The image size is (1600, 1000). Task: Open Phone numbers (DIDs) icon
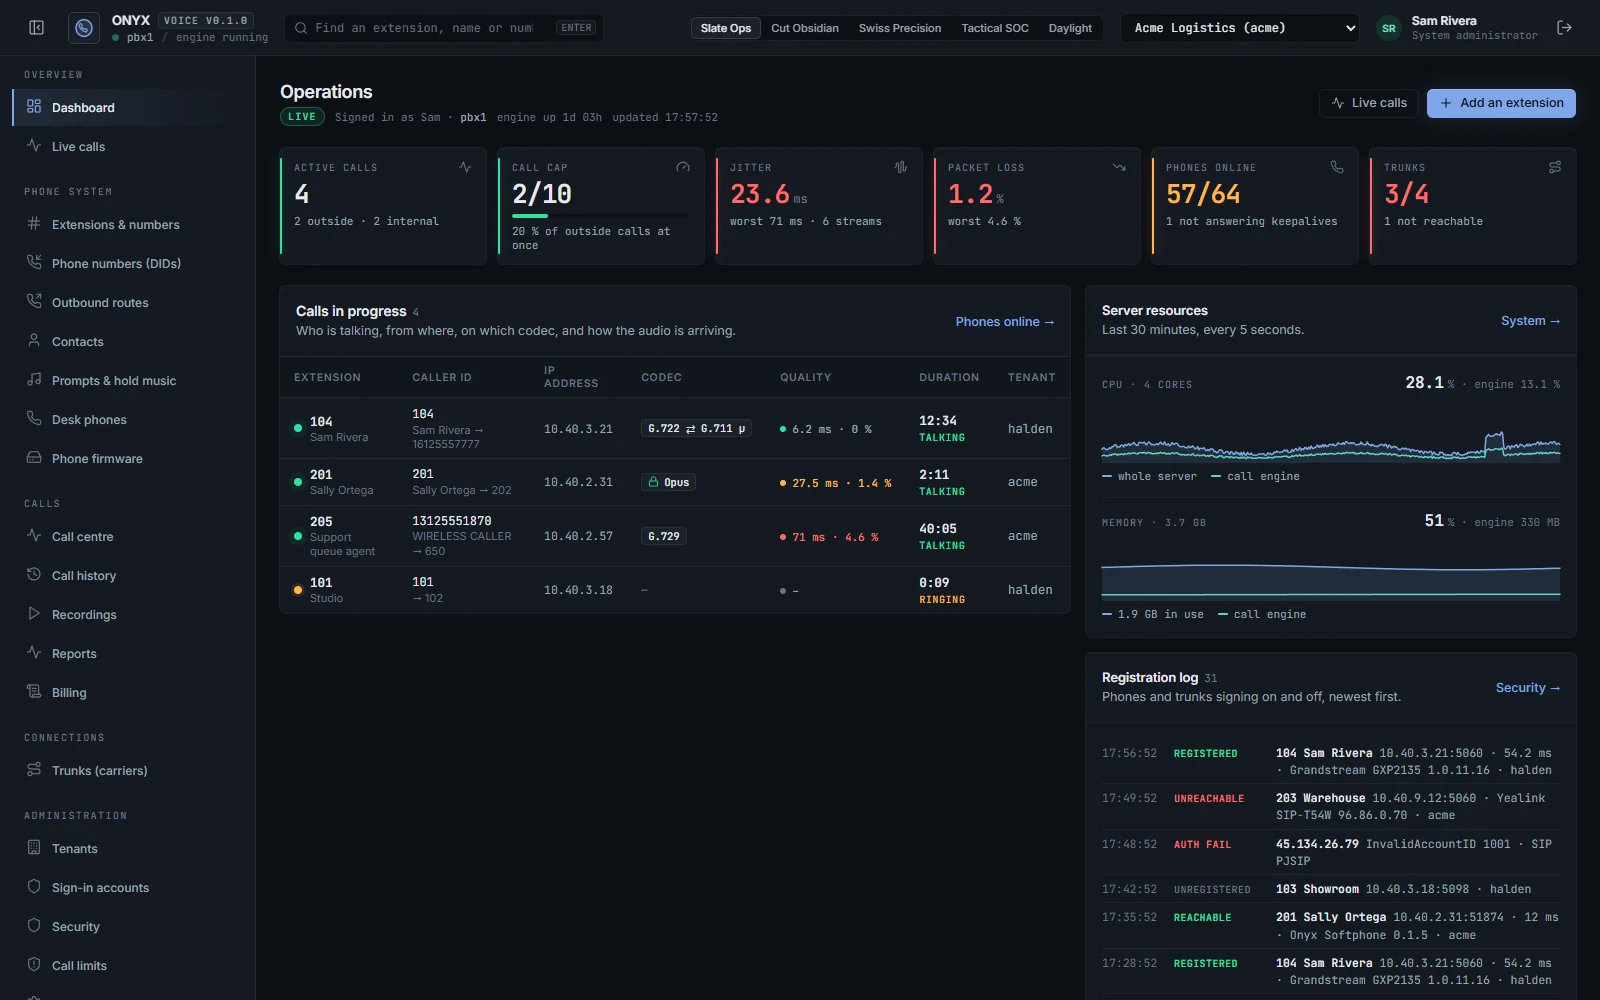click(x=34, y=263)
